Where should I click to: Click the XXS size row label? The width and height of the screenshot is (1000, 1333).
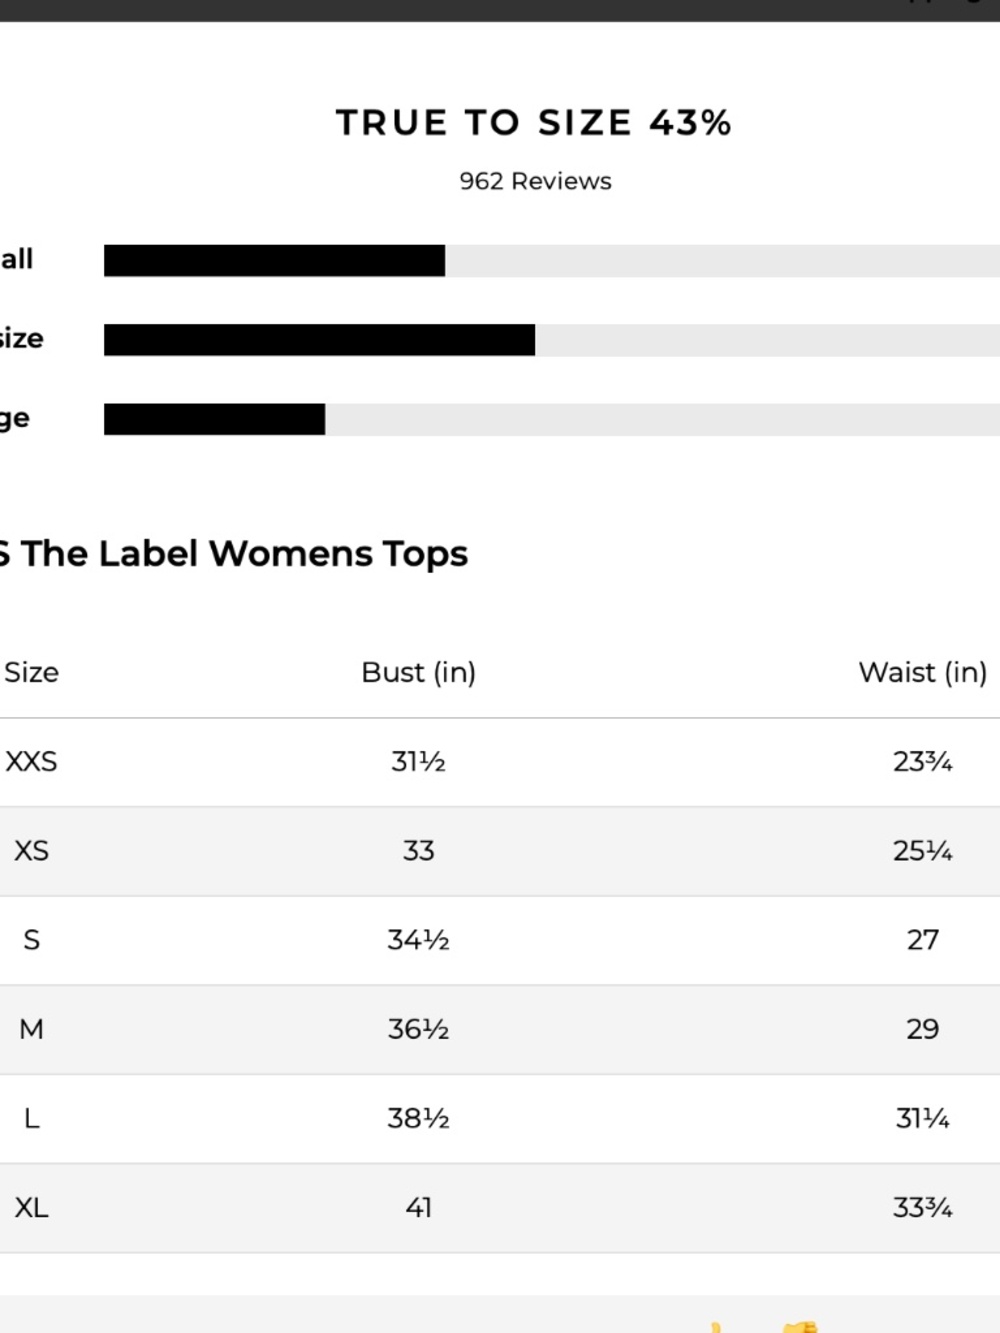click(x=31, y=762)
